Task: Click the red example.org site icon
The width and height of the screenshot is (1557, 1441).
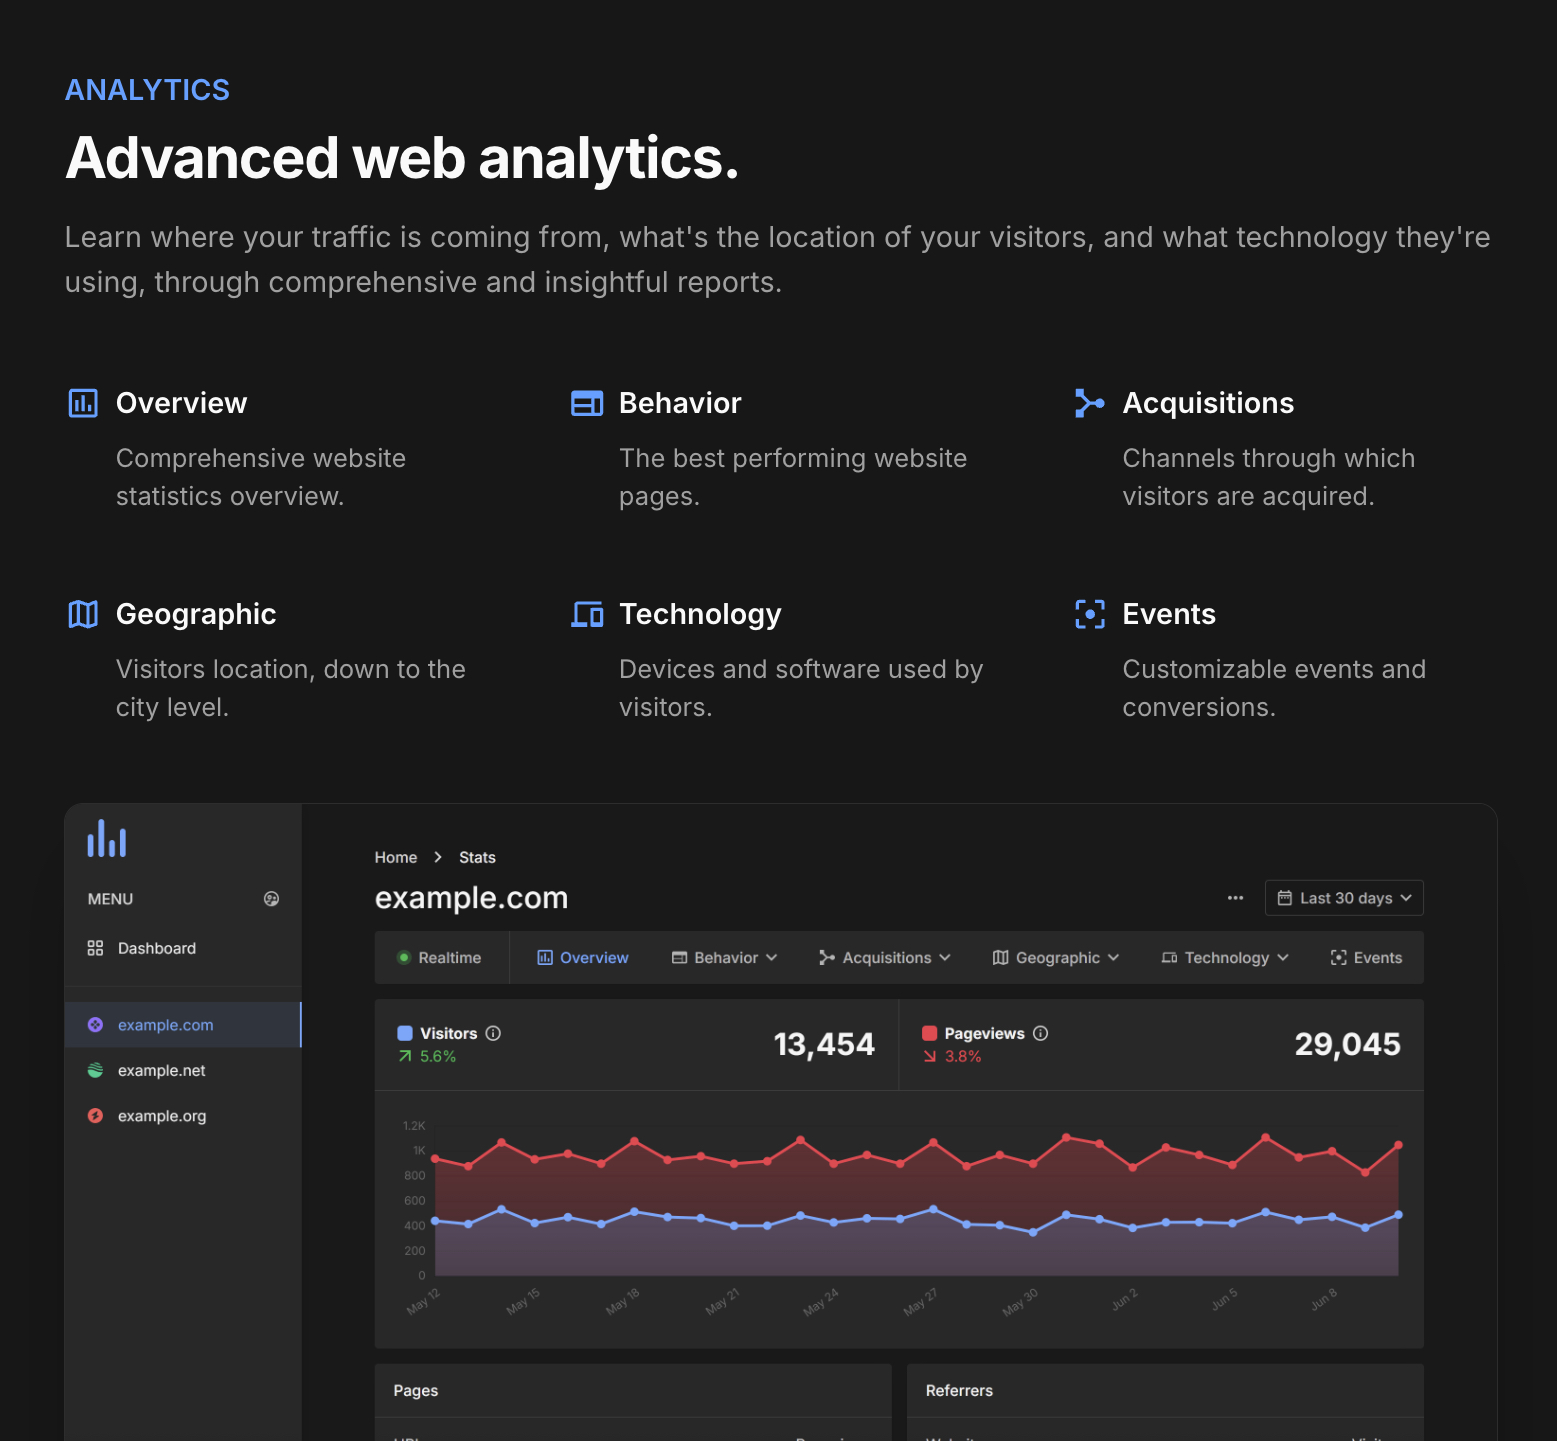Action: pyautogui.click(x=95, y=1116)
